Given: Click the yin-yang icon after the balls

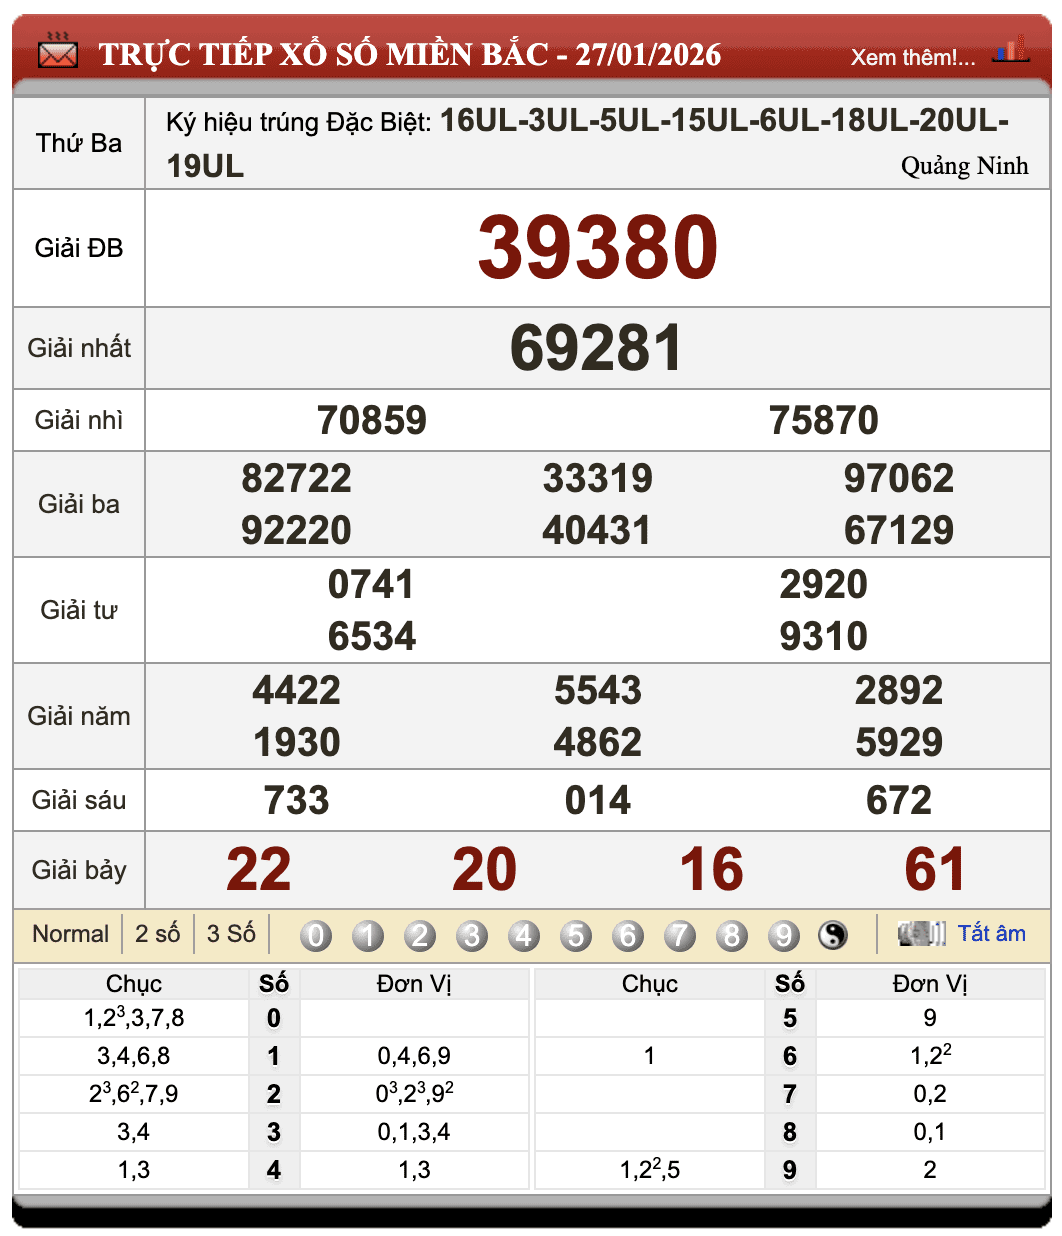Looking at the screenshot, I should [832, 935].
